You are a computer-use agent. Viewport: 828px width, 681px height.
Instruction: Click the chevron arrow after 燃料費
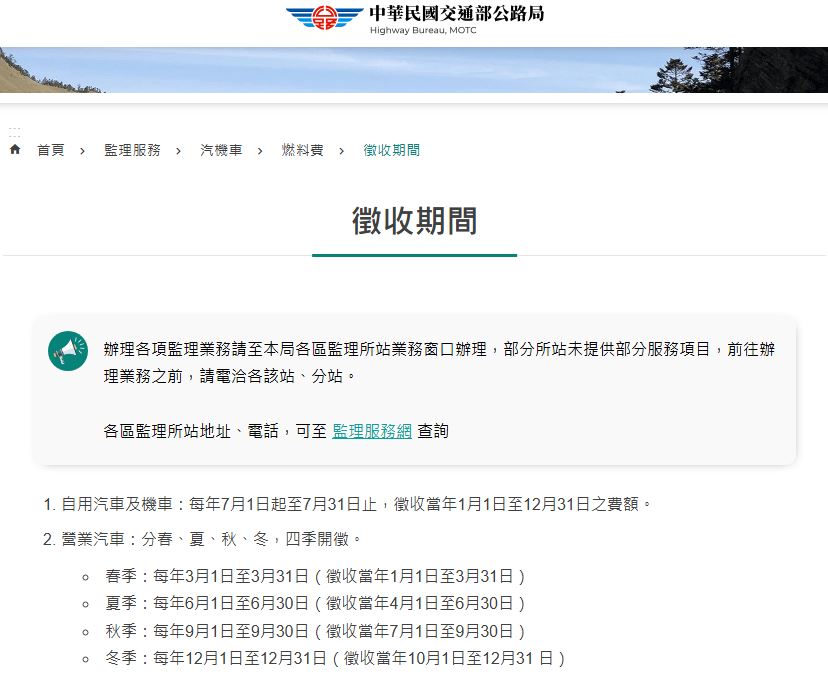342,150
